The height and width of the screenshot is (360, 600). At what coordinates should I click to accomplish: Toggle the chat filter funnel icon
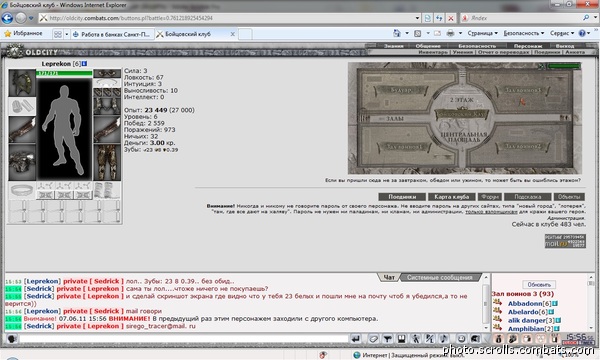(x=388, y=339)
